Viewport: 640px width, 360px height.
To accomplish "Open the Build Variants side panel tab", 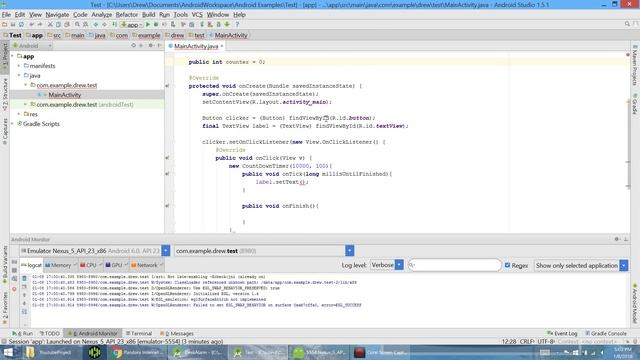I will [x=5, y=264].
